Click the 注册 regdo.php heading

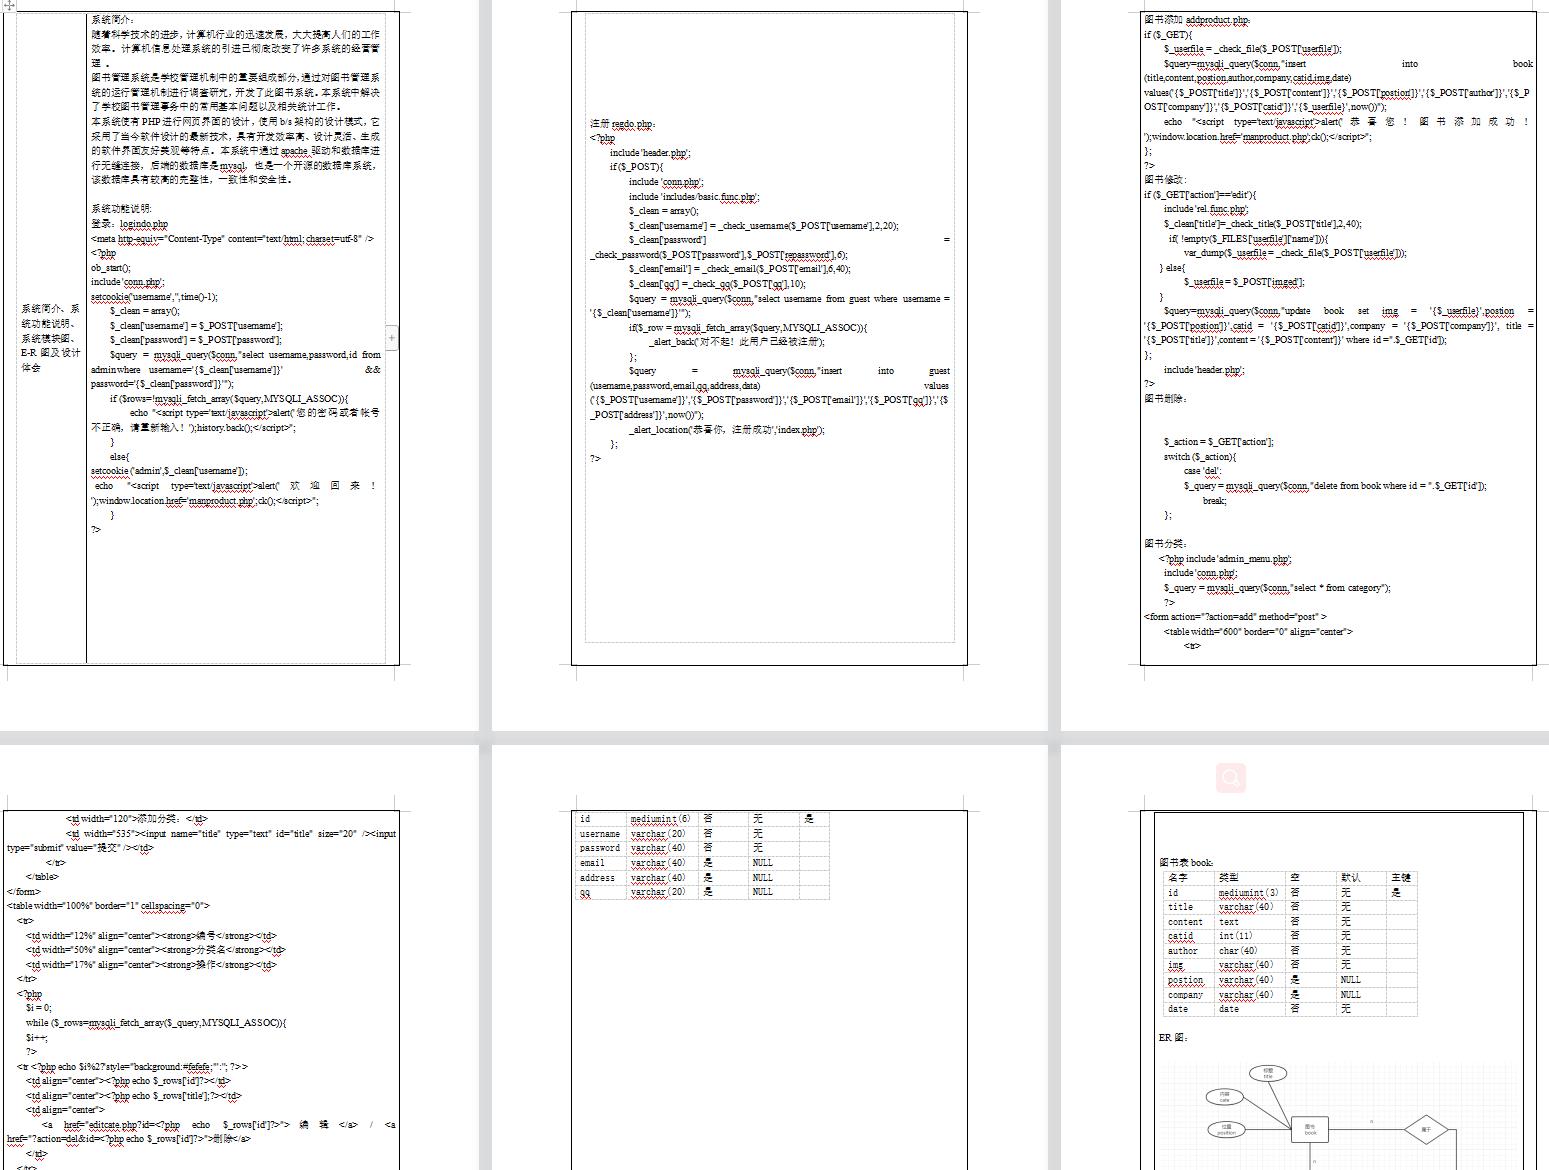623,124
